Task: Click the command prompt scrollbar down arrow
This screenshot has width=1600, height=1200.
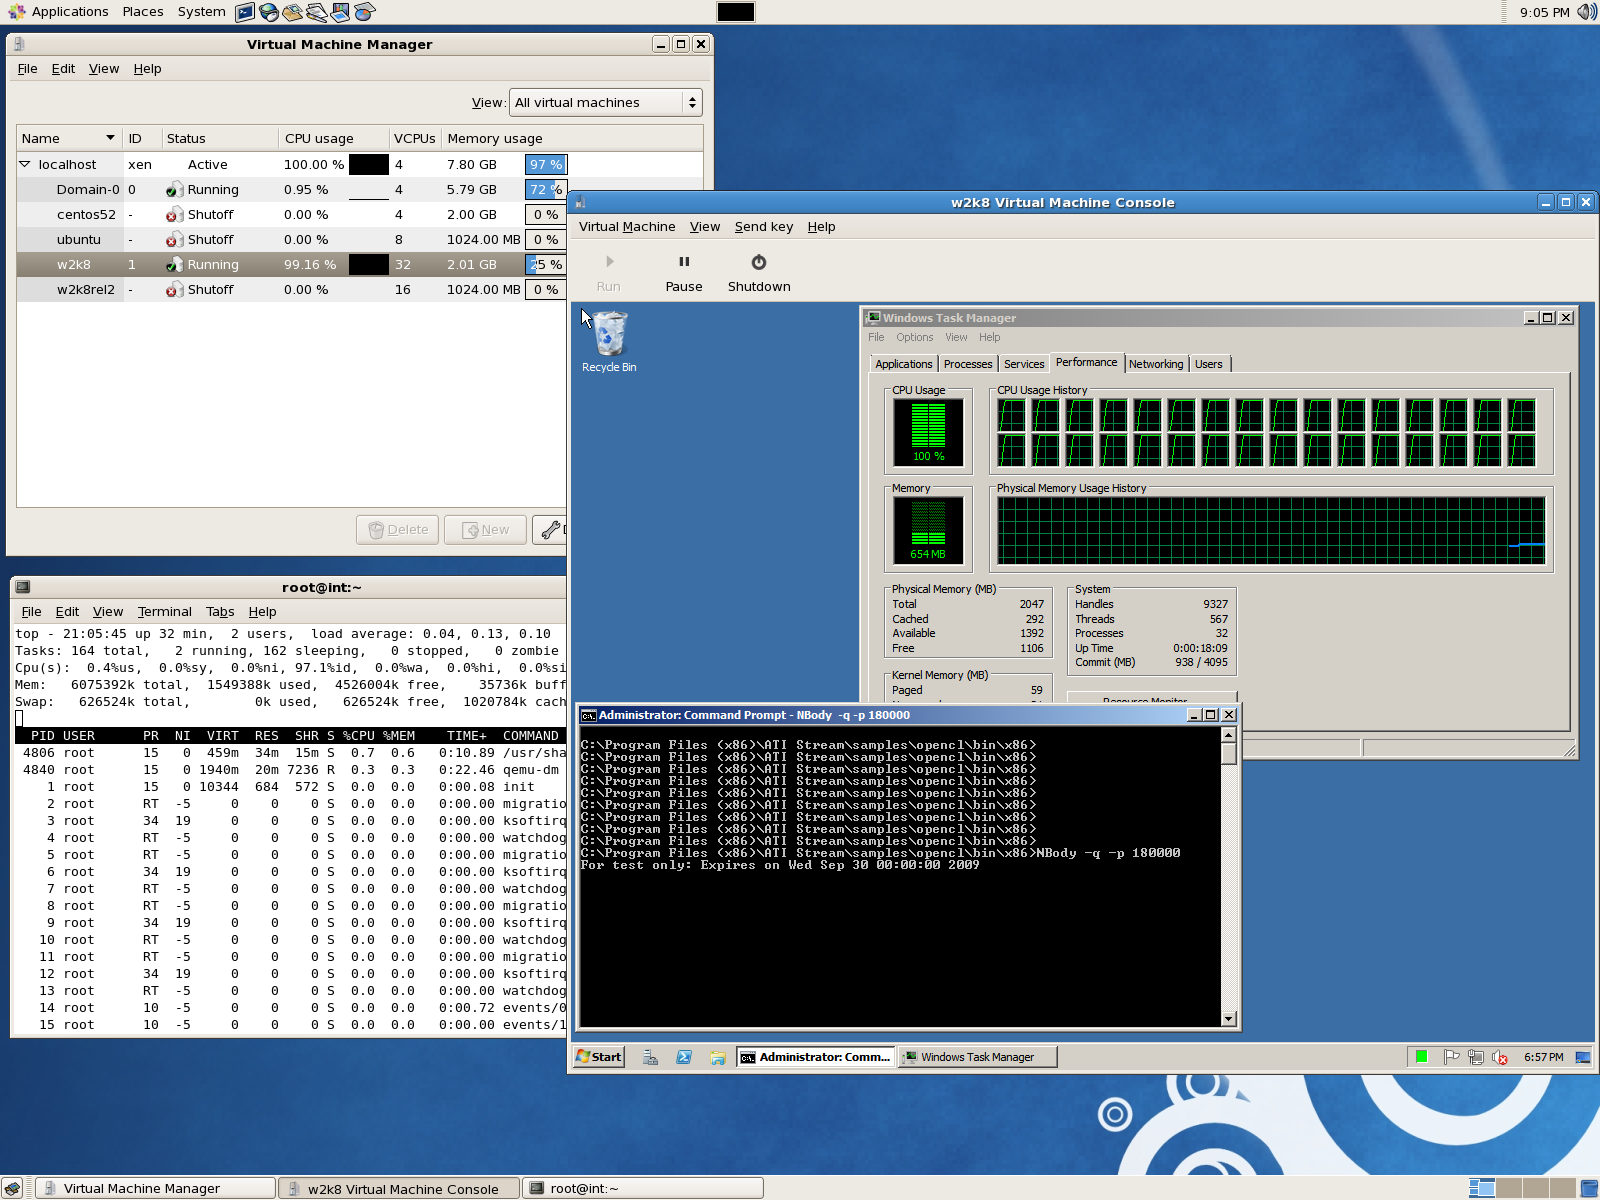Action: pos(1229,1019)
